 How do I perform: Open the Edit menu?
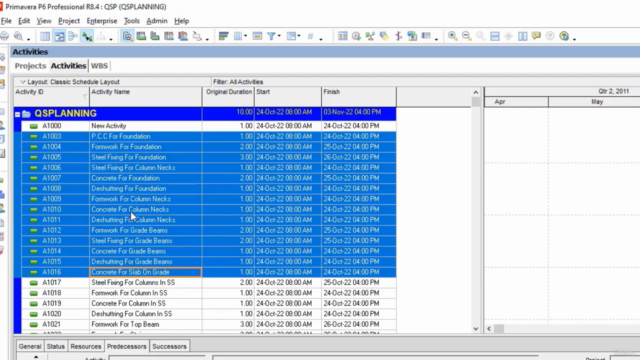pos(24,21)
